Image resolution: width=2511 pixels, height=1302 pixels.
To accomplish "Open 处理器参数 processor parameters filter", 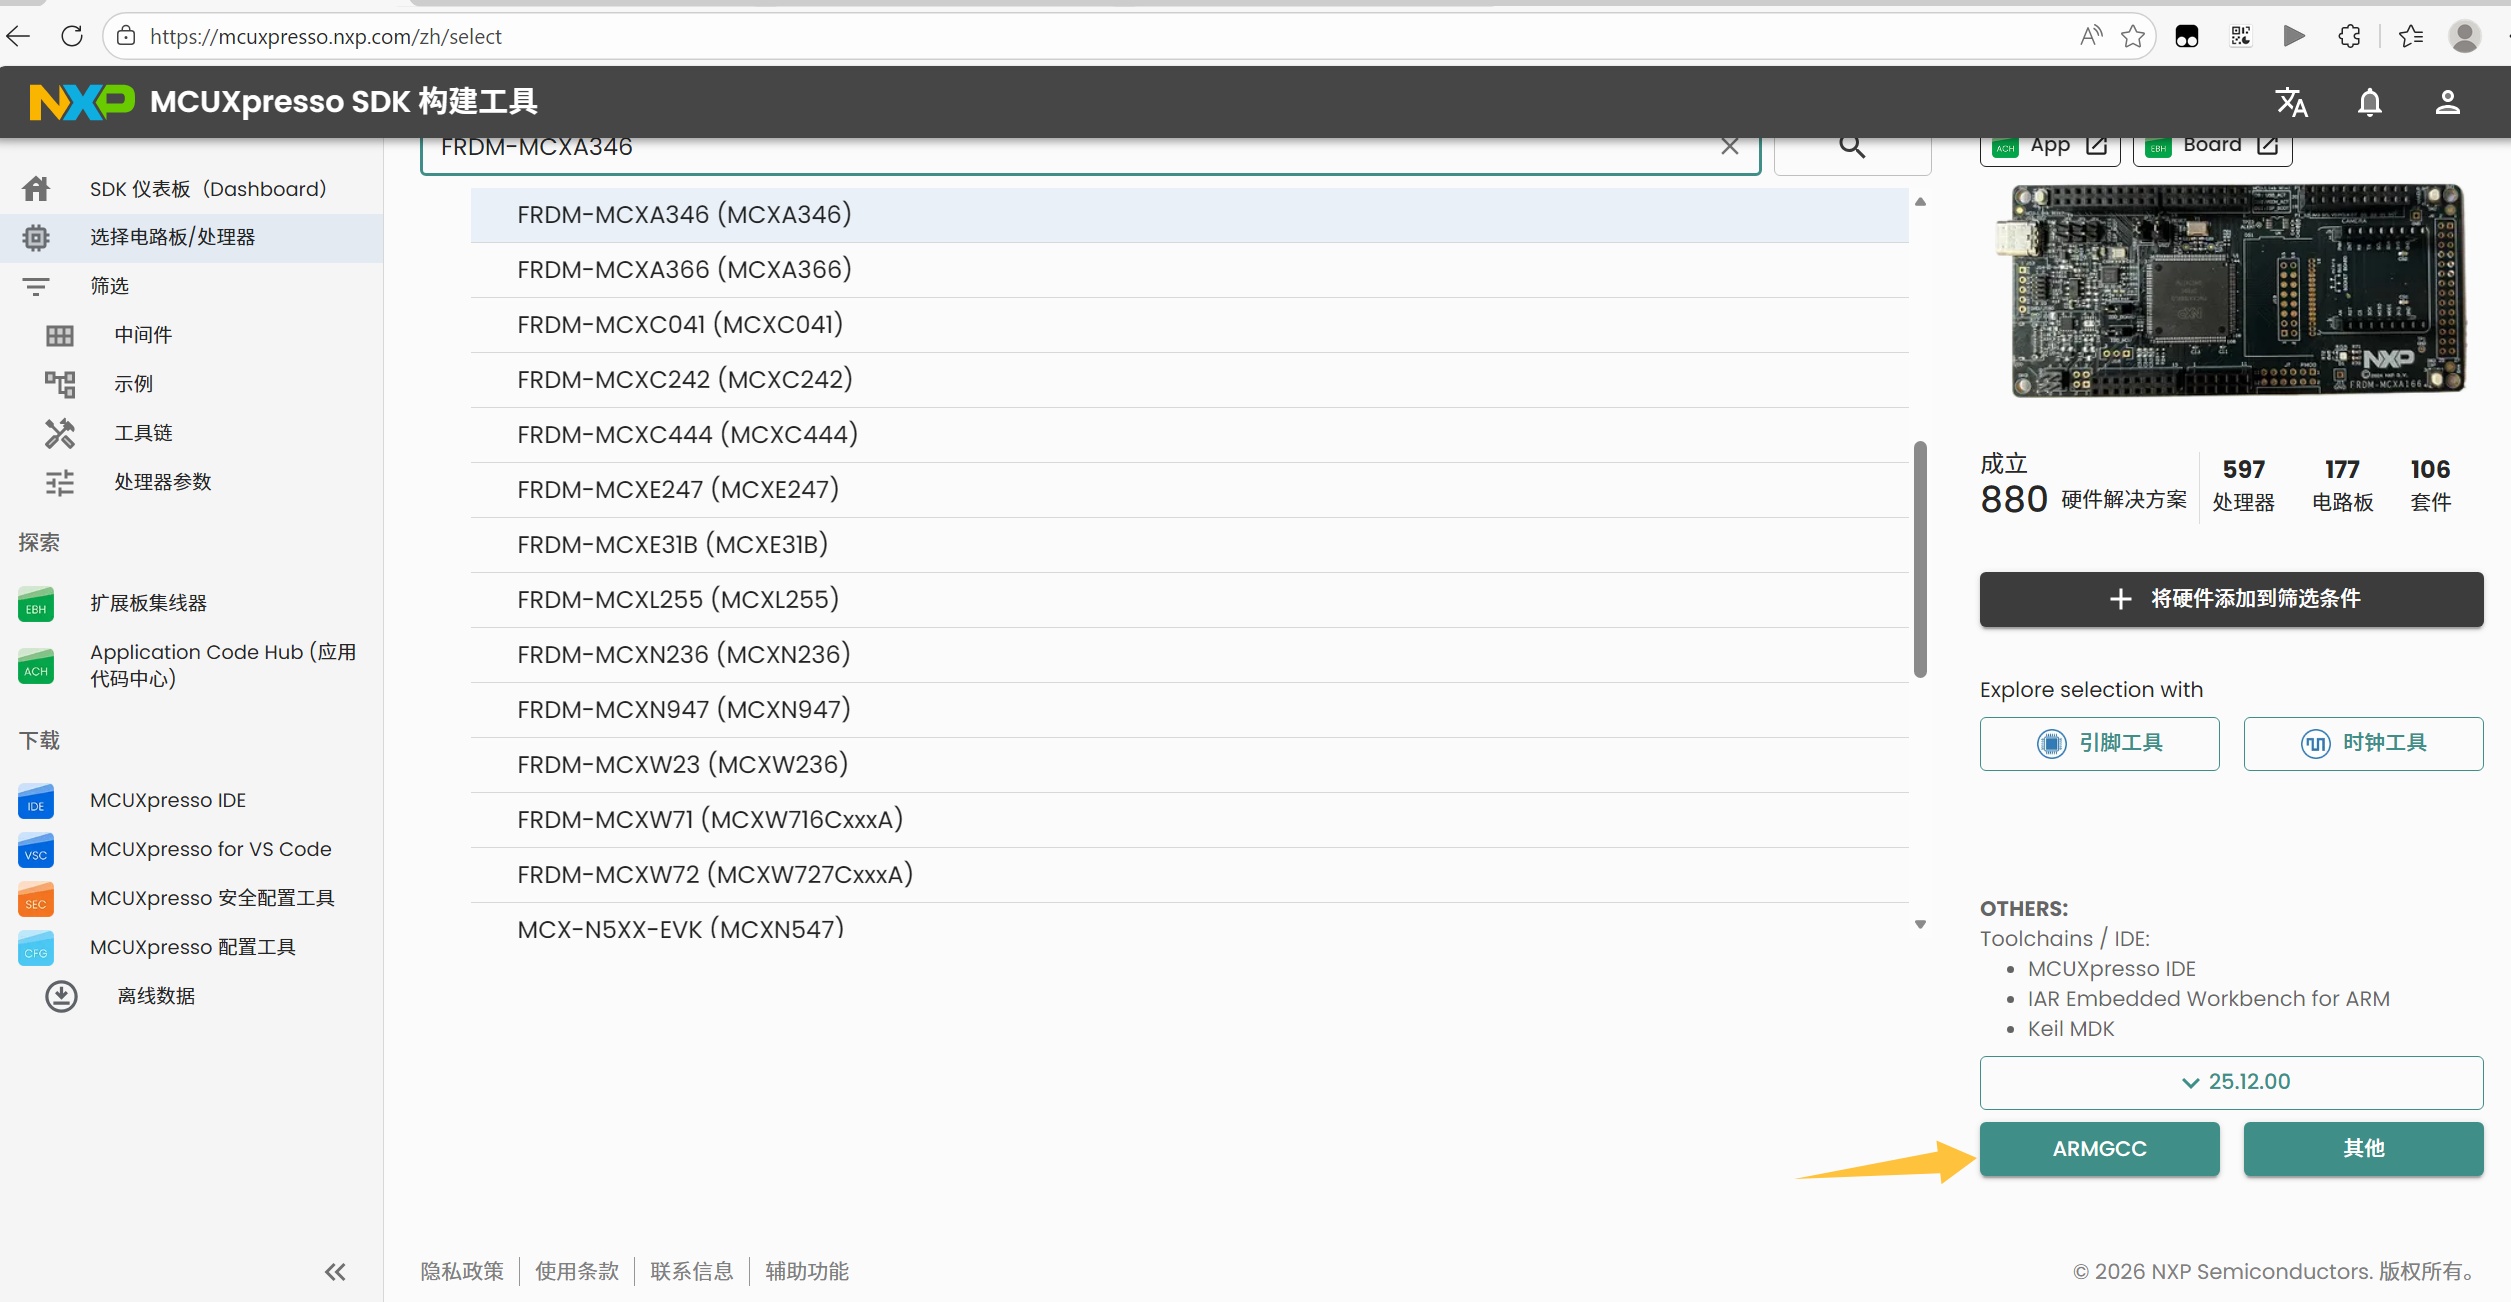I will pos(192,482).
